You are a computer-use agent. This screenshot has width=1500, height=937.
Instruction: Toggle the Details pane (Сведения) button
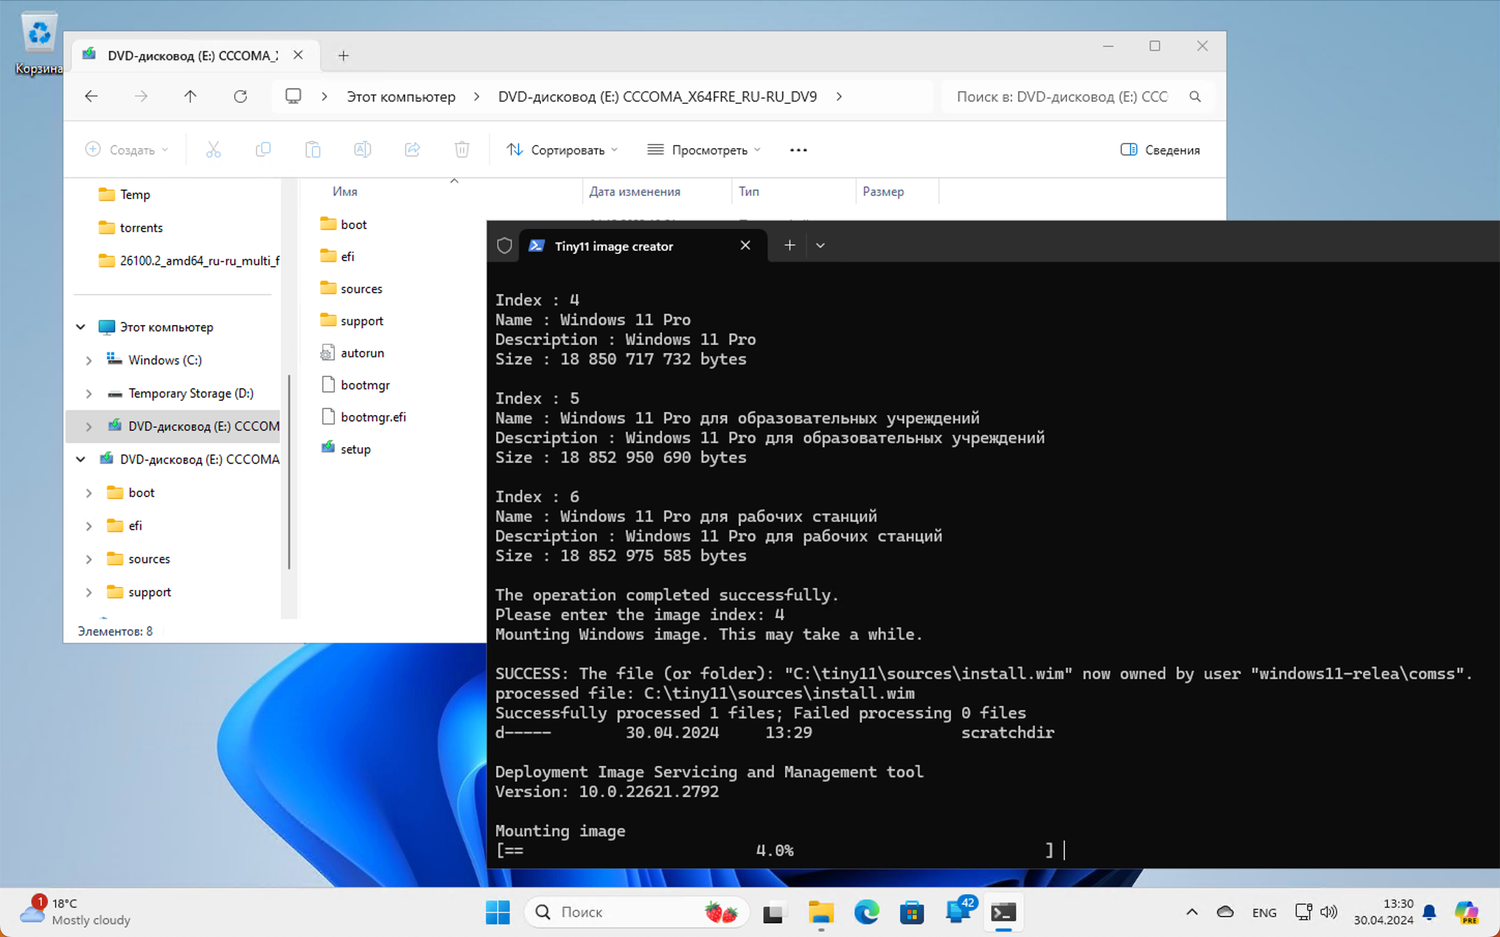(x=1160, y=150)
